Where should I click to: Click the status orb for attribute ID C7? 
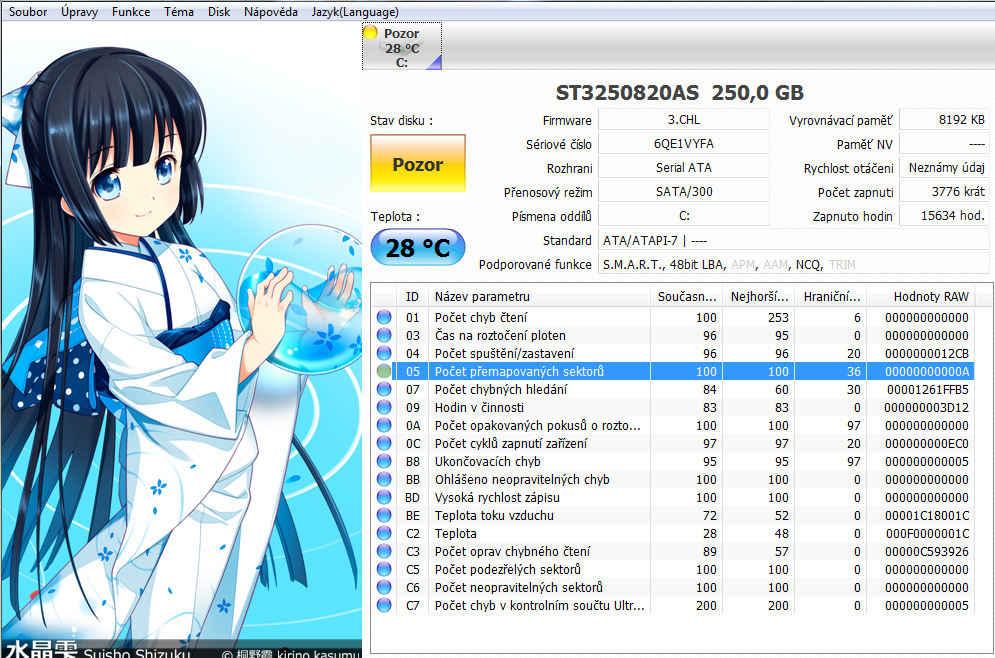pyautogui.click(x=384, y=605)
